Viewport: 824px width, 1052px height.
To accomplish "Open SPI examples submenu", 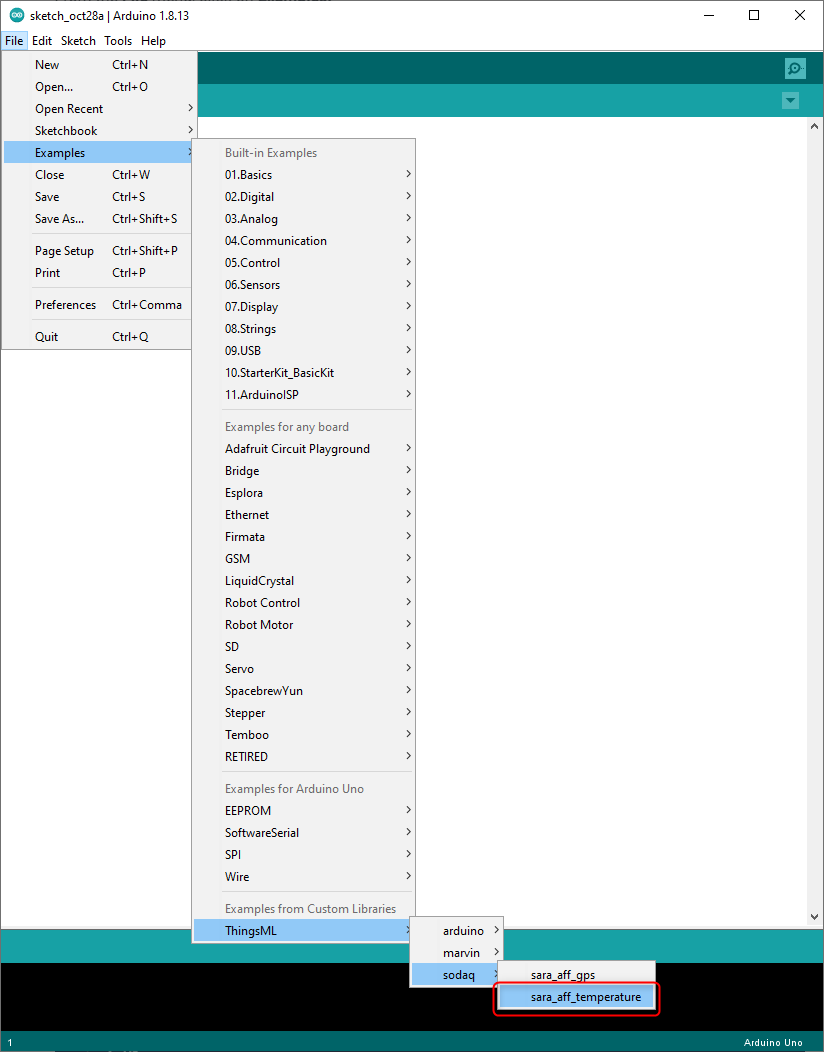I will (303, 855).
